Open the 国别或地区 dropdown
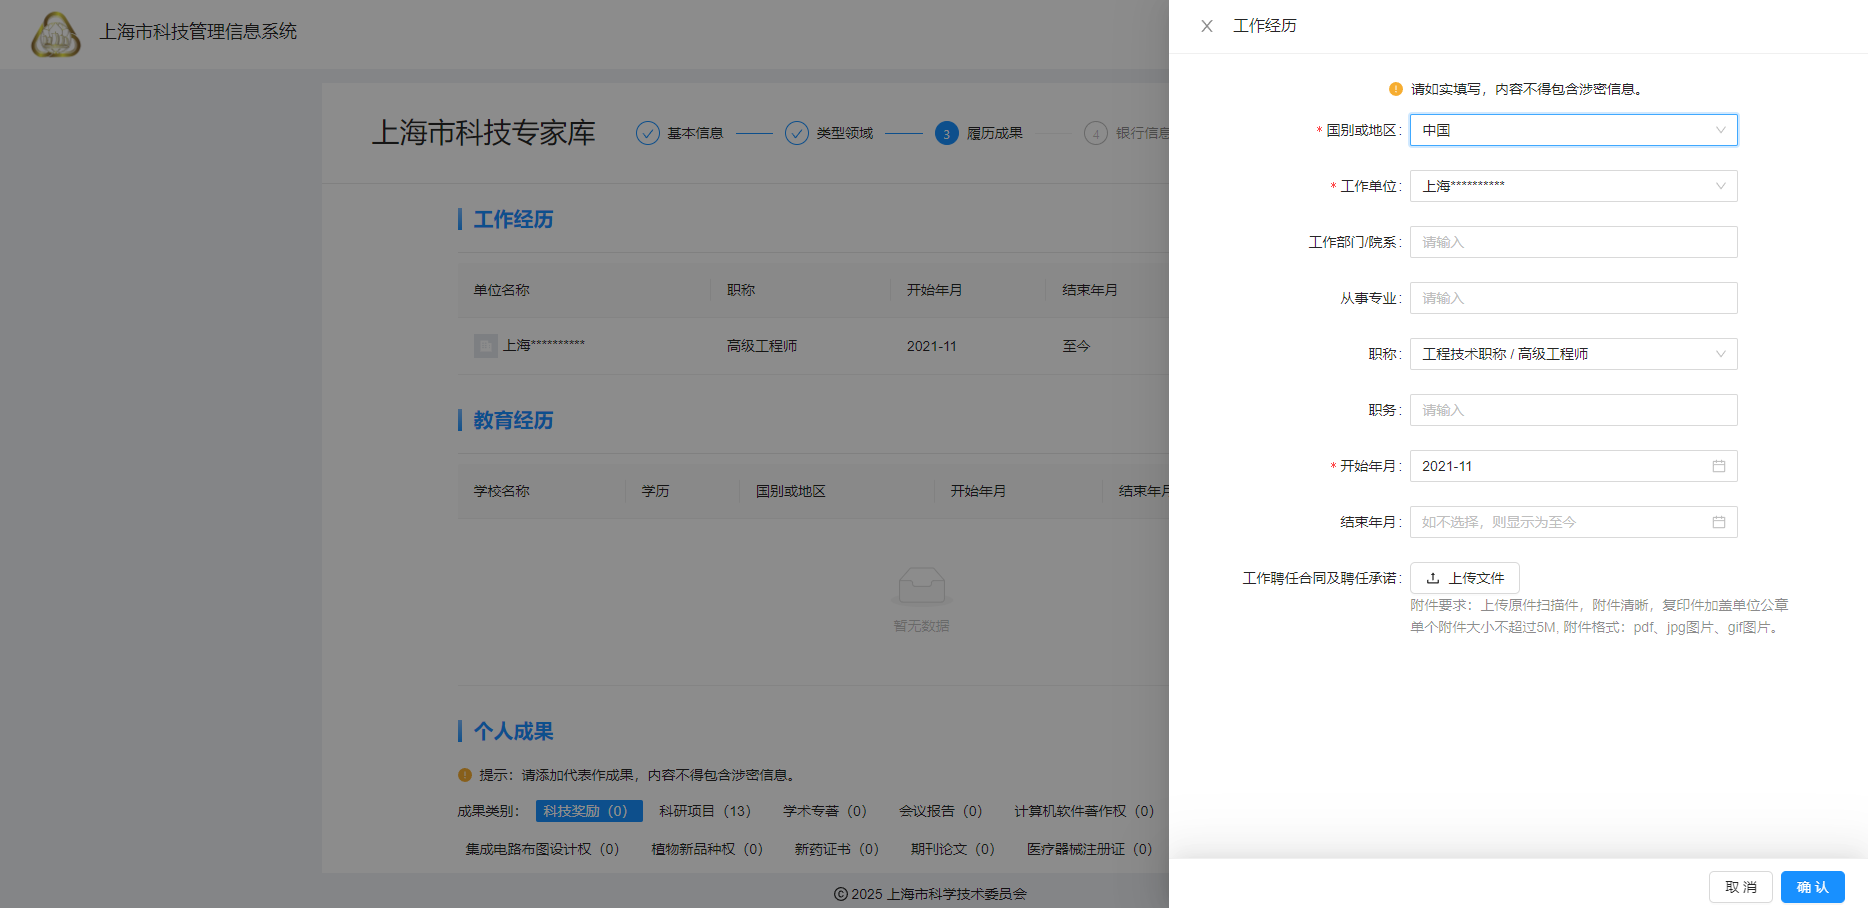The width and height of the screenshot is (1868, 908). point(1573,130)
